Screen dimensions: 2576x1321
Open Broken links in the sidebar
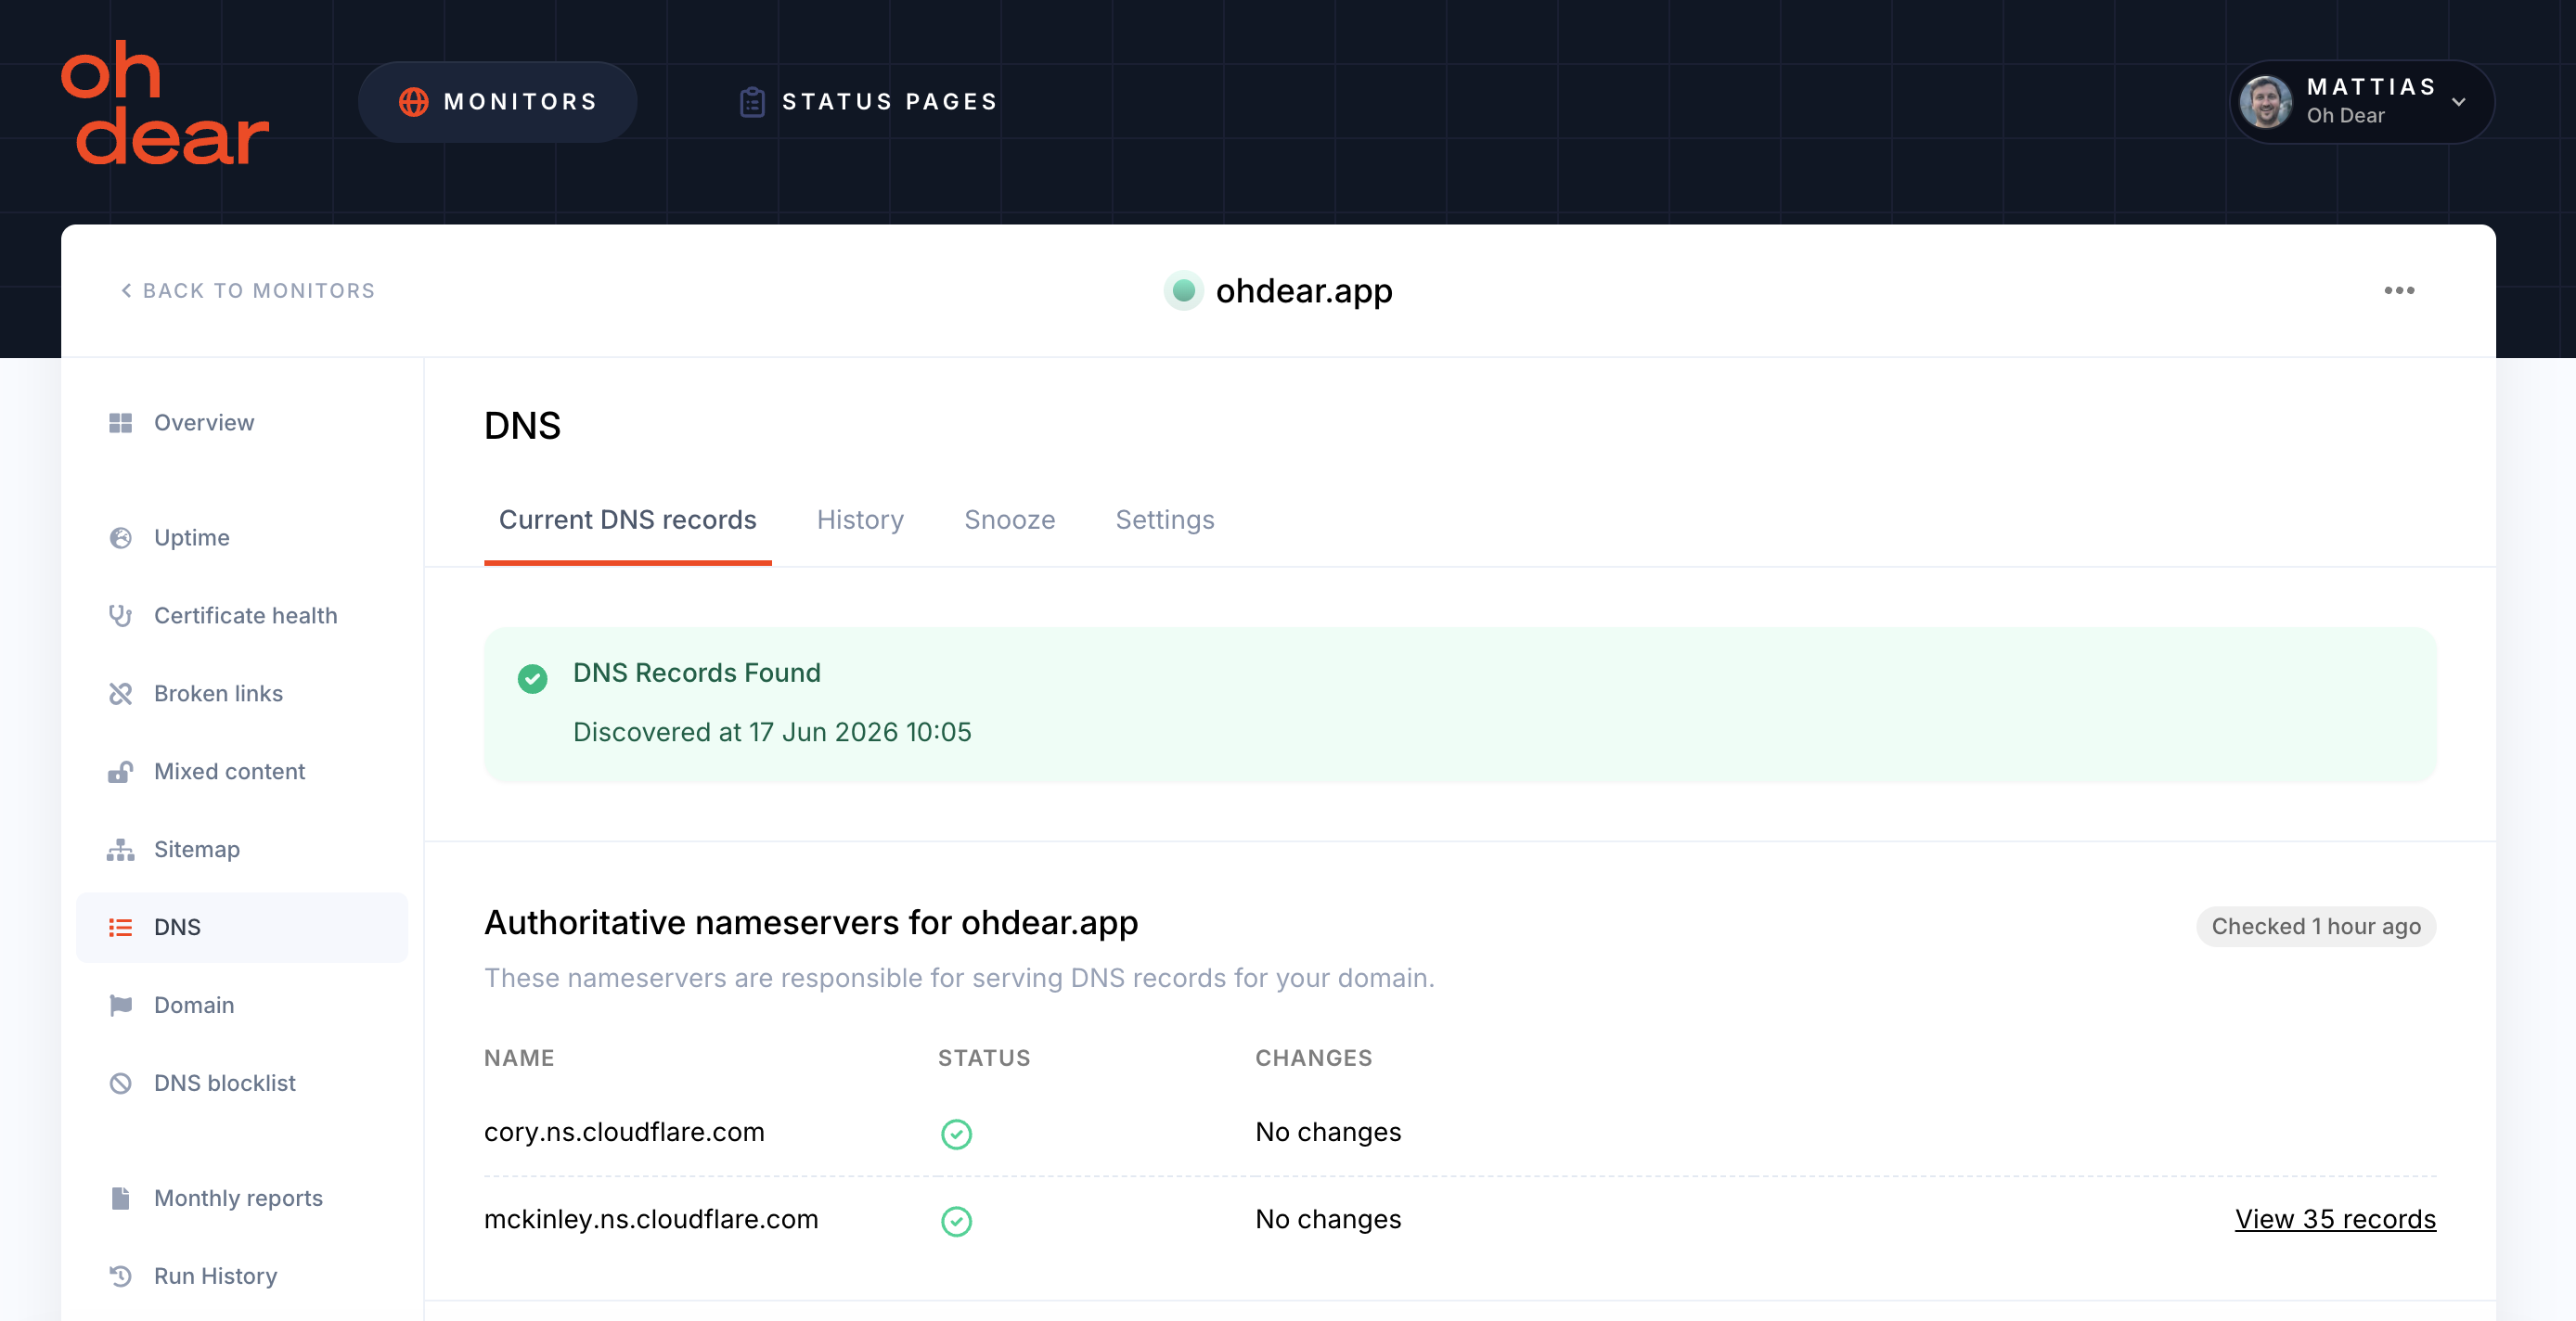click(x=242, y=694)
